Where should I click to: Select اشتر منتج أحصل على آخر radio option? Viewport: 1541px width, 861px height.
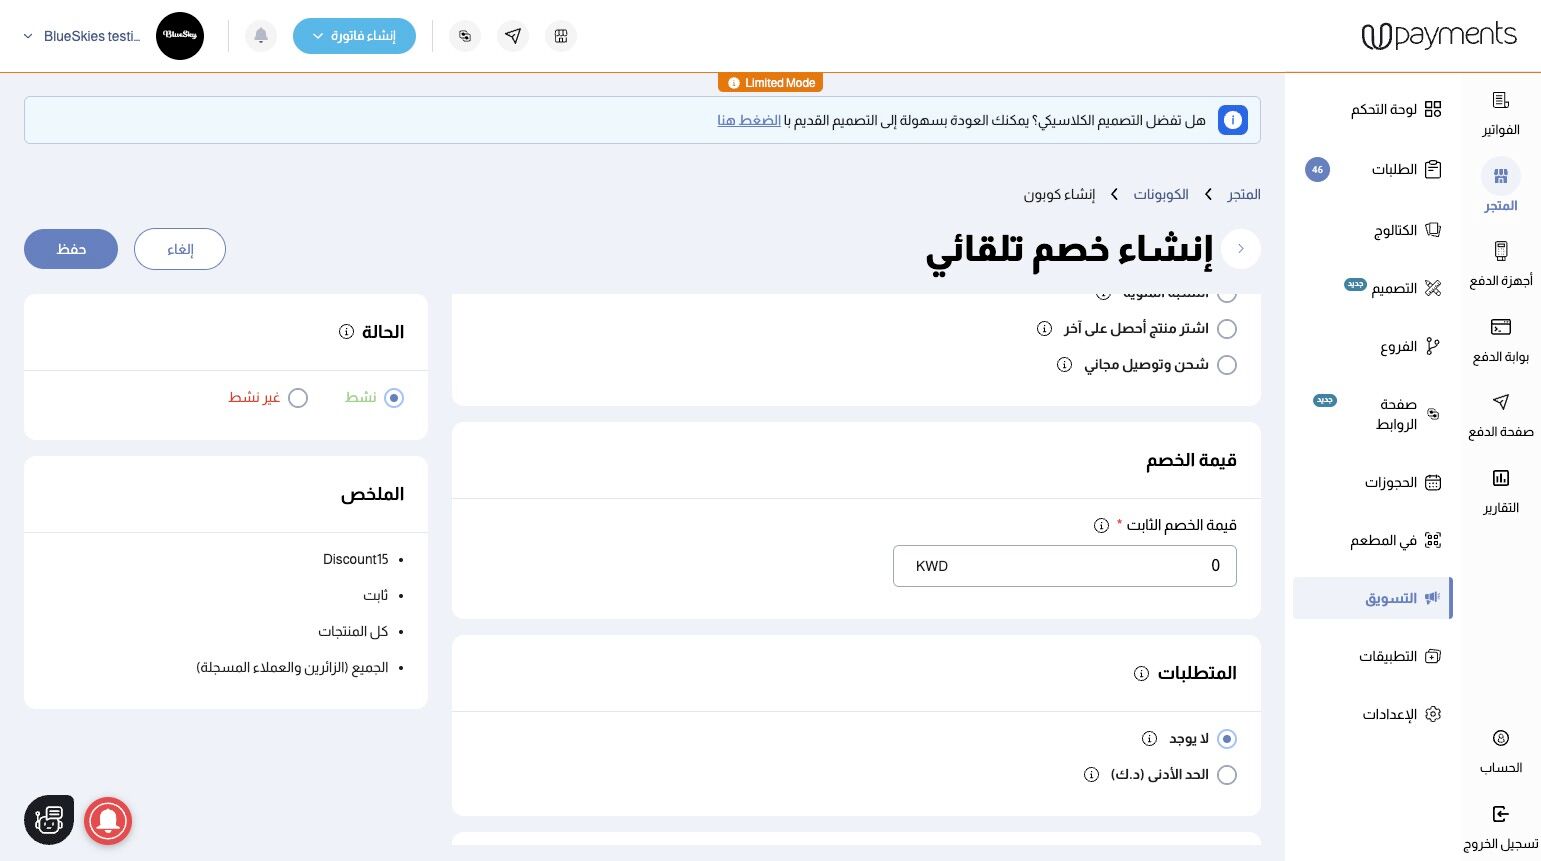1227,328
